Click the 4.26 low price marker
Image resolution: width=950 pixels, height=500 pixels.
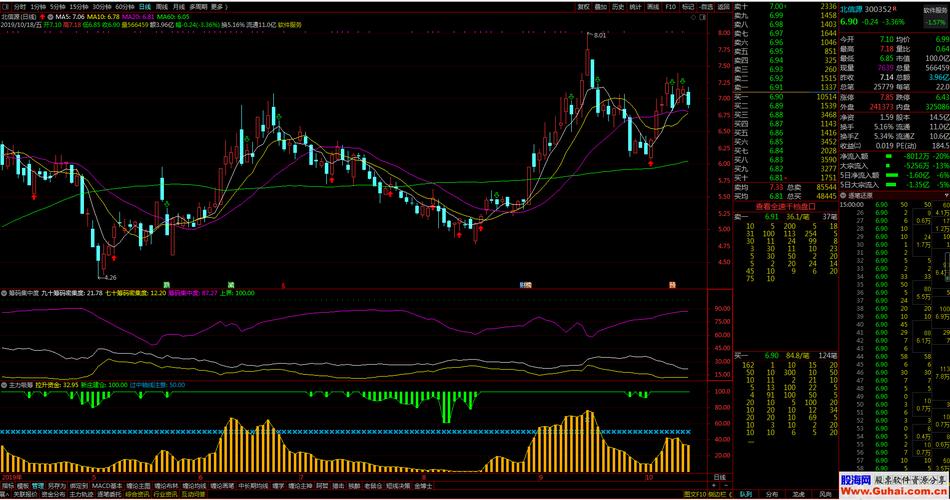pos(110,278)
